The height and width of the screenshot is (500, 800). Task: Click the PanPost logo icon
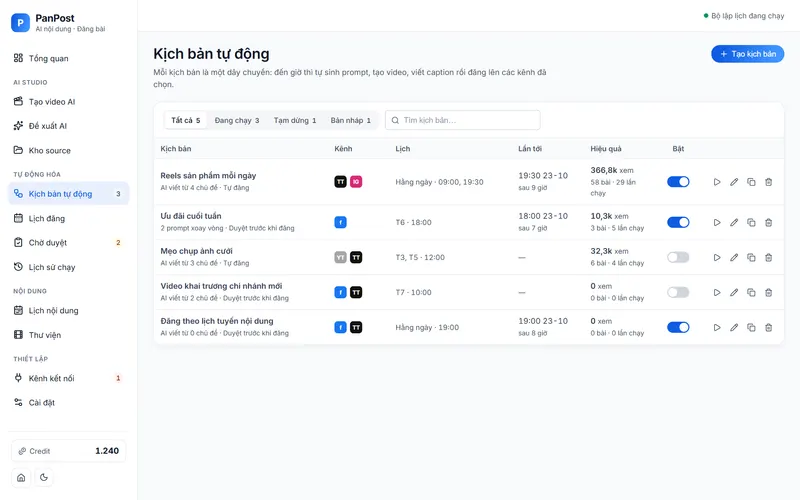[20, 22]
